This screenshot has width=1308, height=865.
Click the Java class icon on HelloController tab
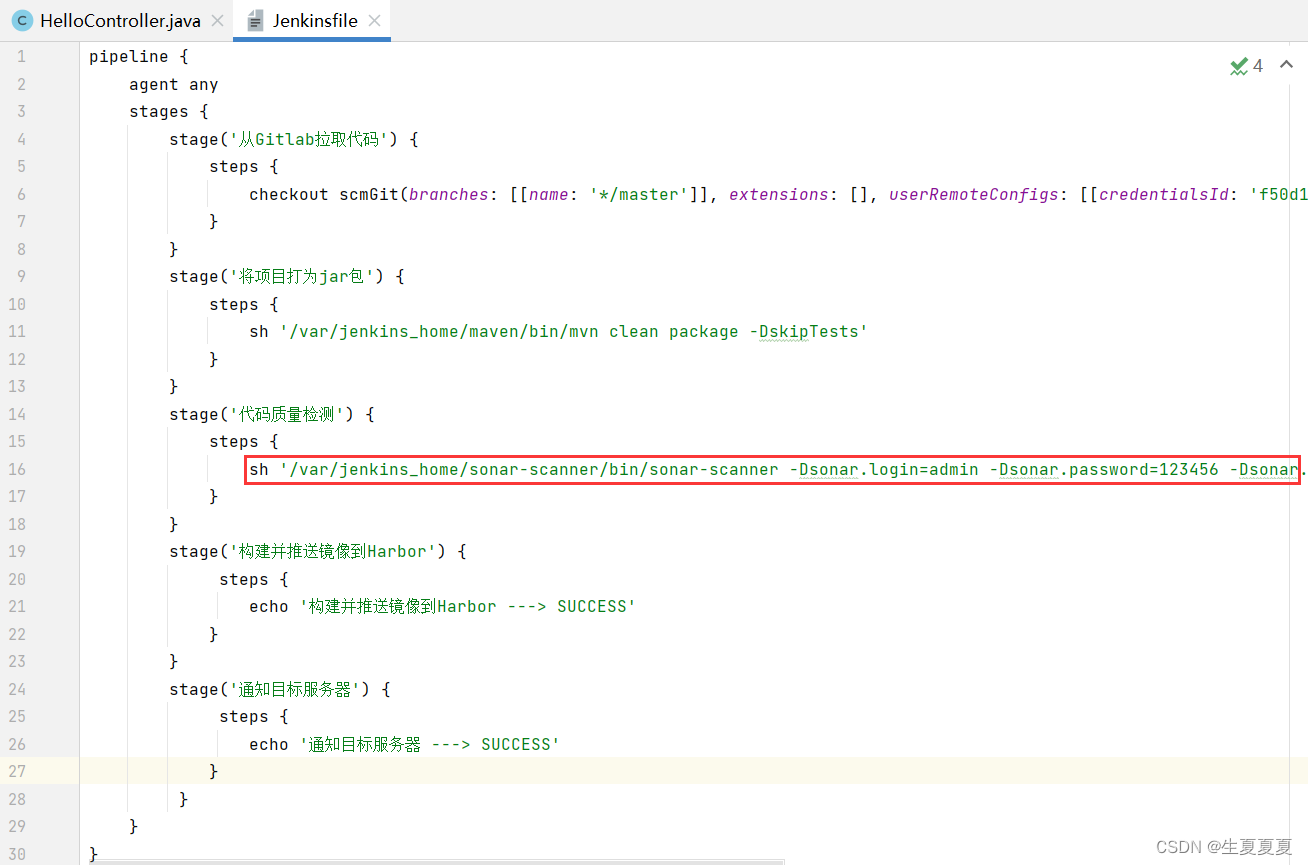22,21
